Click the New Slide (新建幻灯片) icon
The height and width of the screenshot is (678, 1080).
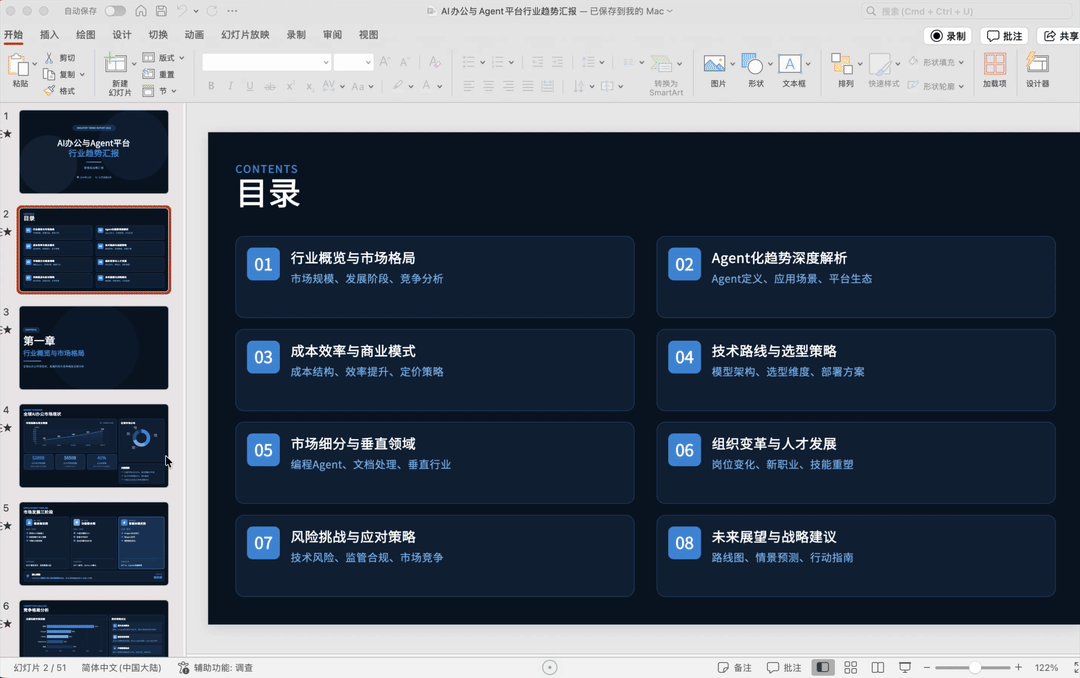point(115,64)
